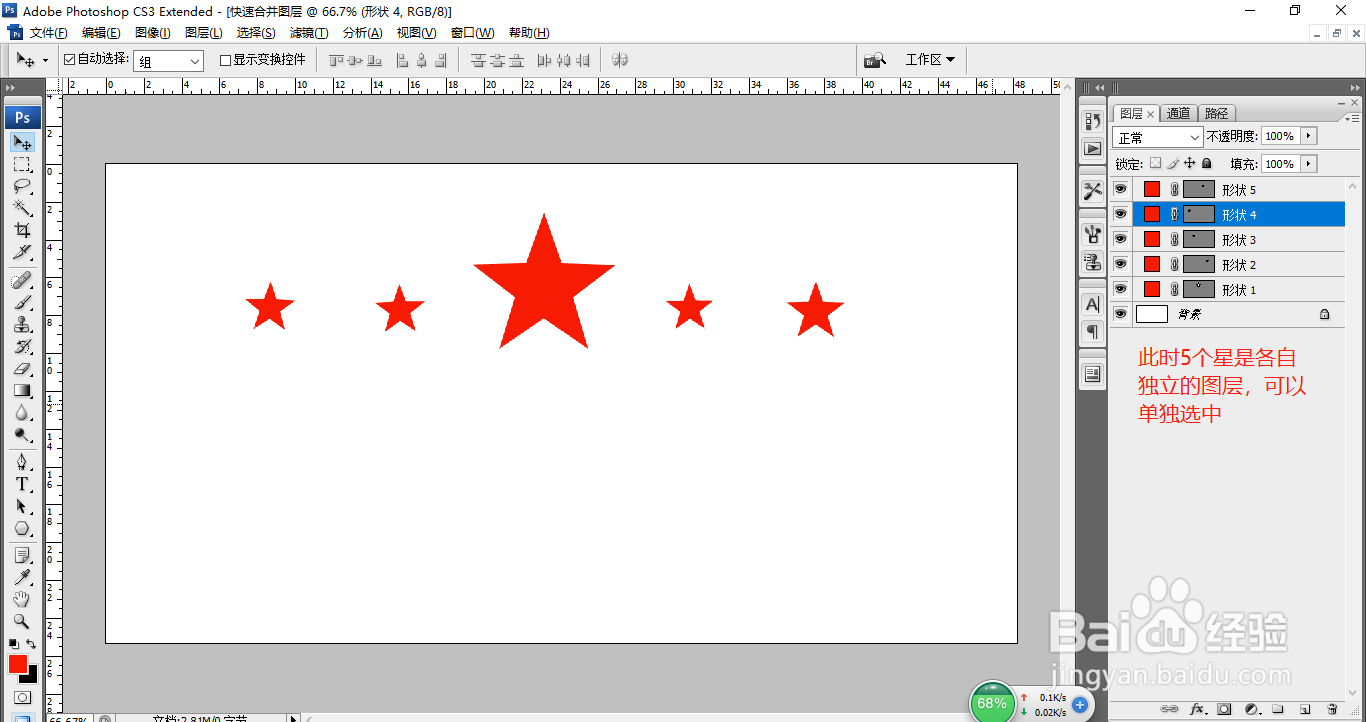The height and width of the screenshot is (722, 1366).
Task: Open the 图像(I) menu
Action: point(153,33)
